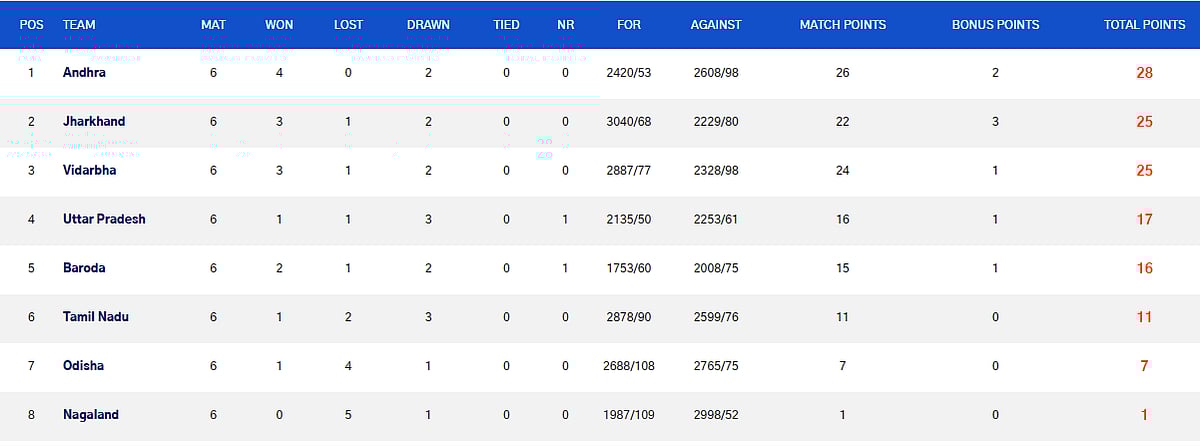1200x447 pixels.
Task: Click Nagaland's lost count 5
Action: point(348,415)
